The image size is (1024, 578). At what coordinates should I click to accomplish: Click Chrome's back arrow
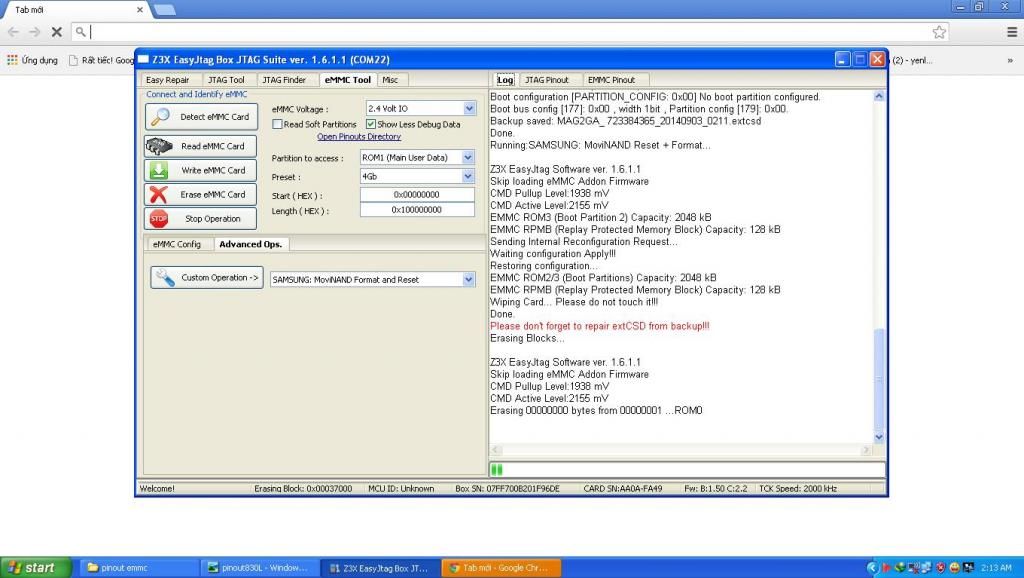(x=14, y=31)
